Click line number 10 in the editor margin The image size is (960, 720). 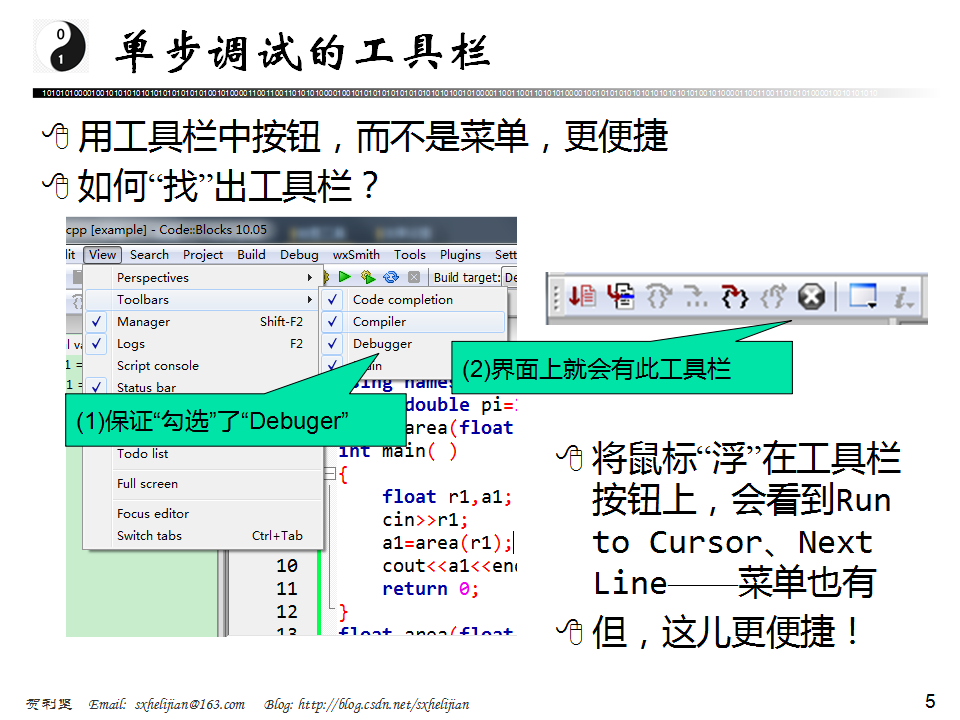coord(287,566)
